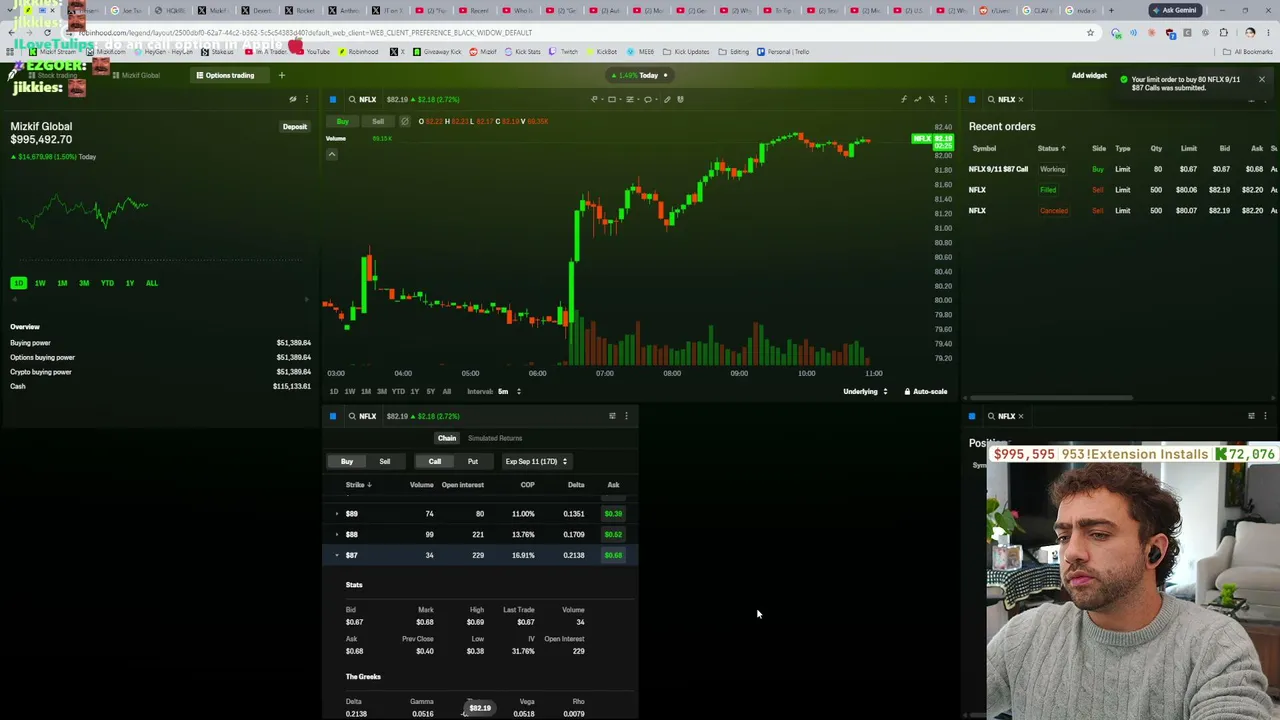Click the $0.52 ask for $88 strike
This screenshot has height=720, width=1280.
(613, 534)
